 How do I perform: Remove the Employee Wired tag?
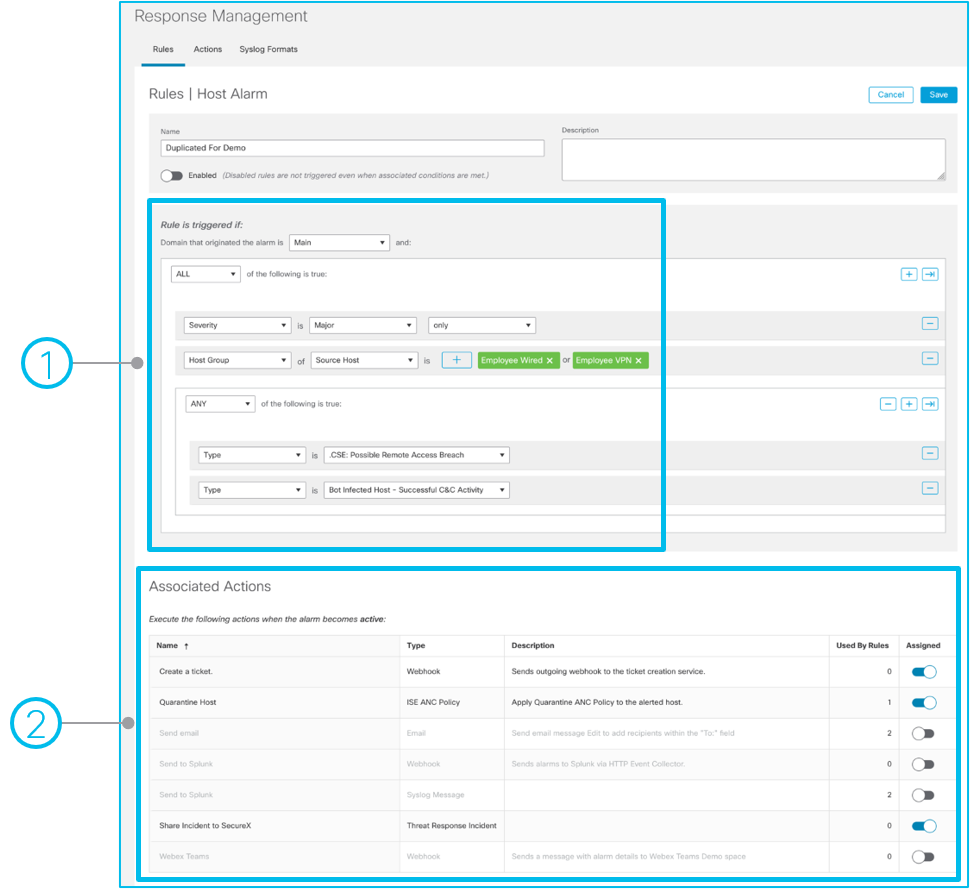tap(549, 360)
